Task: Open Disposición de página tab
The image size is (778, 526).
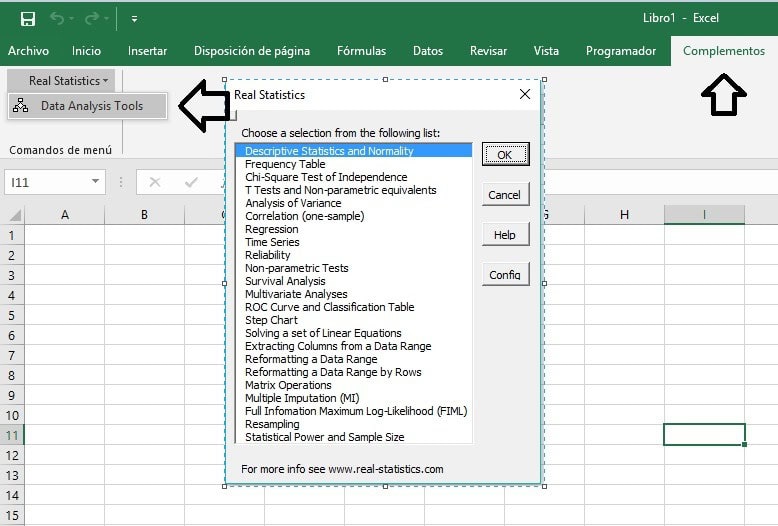Action: pyautogui.click(x=252, y=51)
